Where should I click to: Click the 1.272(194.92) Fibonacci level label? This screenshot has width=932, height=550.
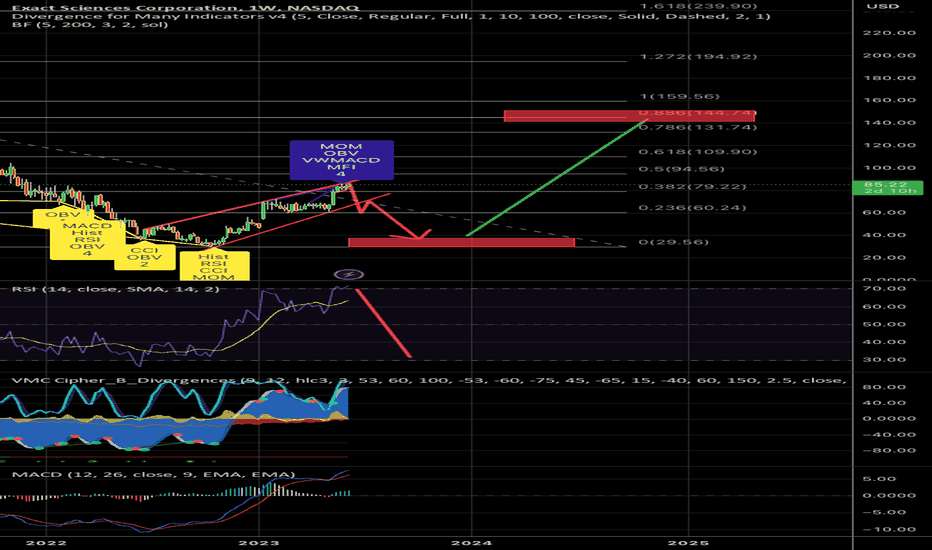pos(698,56)
